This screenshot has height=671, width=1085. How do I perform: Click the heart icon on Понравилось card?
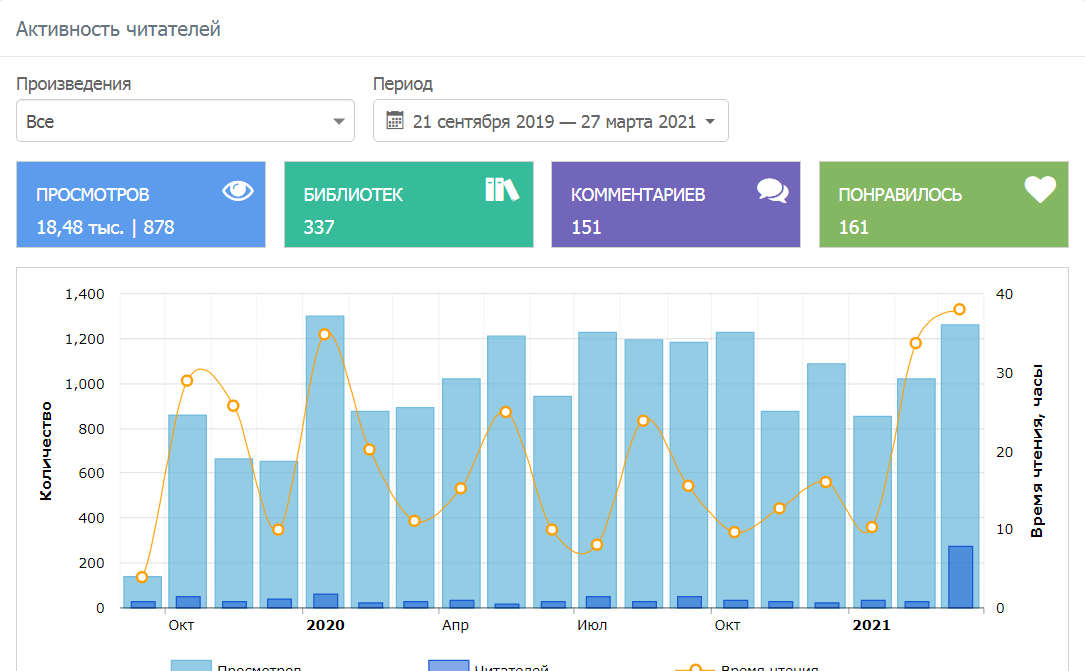[1040, 190]
